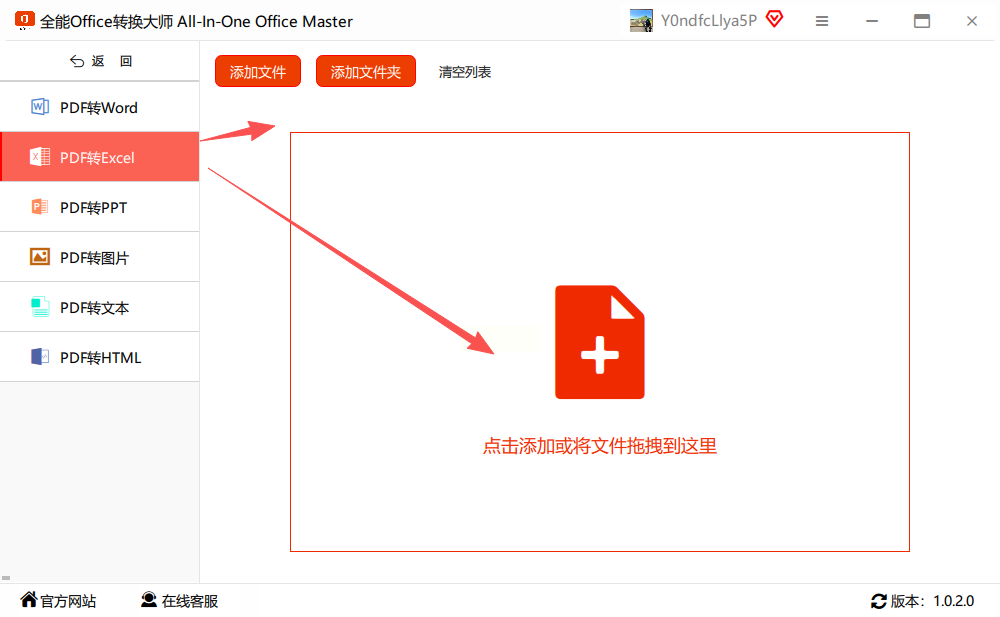Click the 点击添加或将文件拖拽到这里 drop area text
This screenshot has height=617, width=1000.
pyautogui.click(x=599, y=446)
